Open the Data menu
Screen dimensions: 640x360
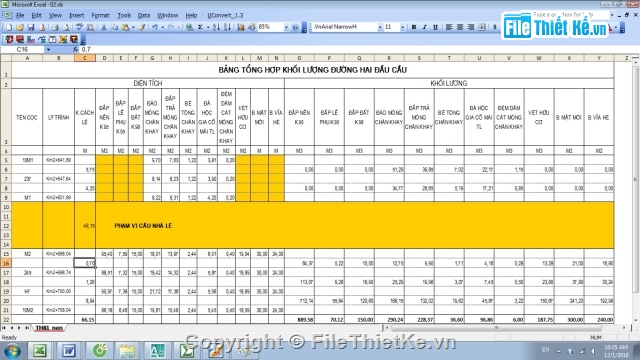[144, 16]
